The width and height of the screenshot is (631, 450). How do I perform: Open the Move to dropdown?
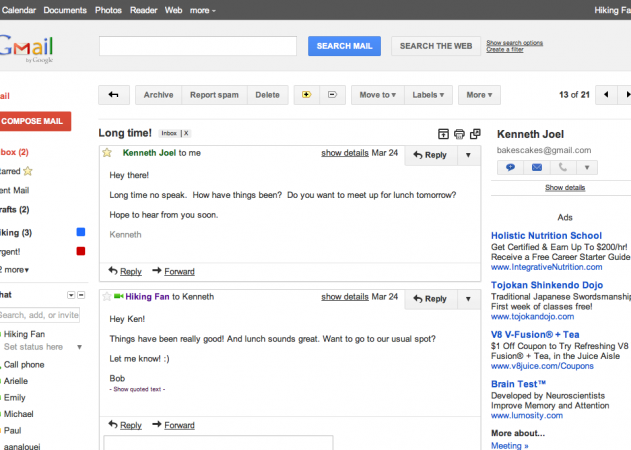tap(377, 95)
